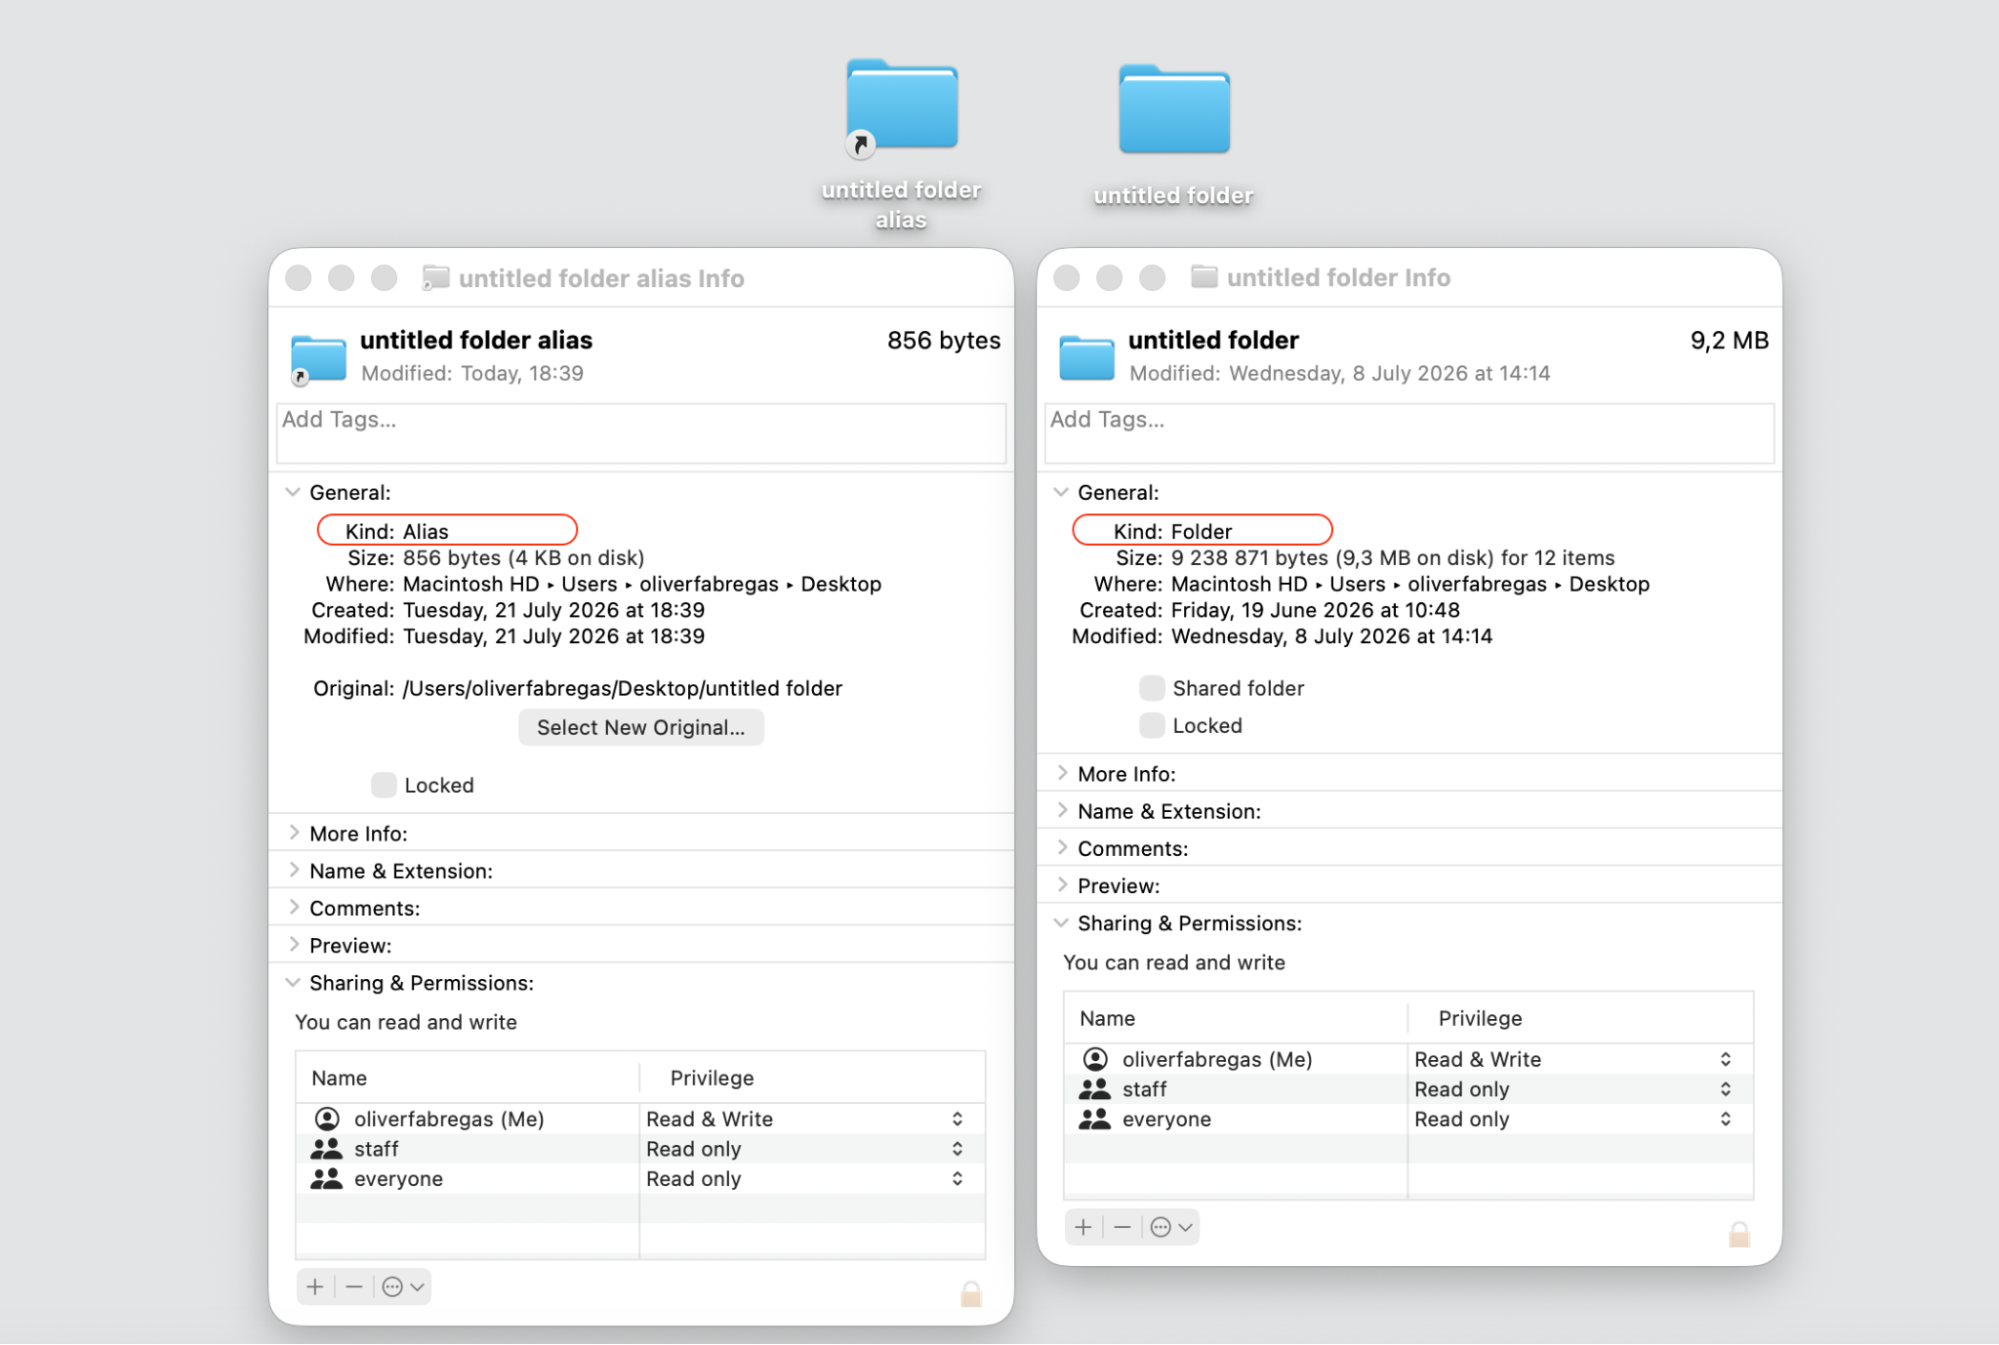Click 'Kind: Alias' text
Image resolution: width=1999 pixels, height=1345 pixels.
pyautogui.click(x=397, y=531)
